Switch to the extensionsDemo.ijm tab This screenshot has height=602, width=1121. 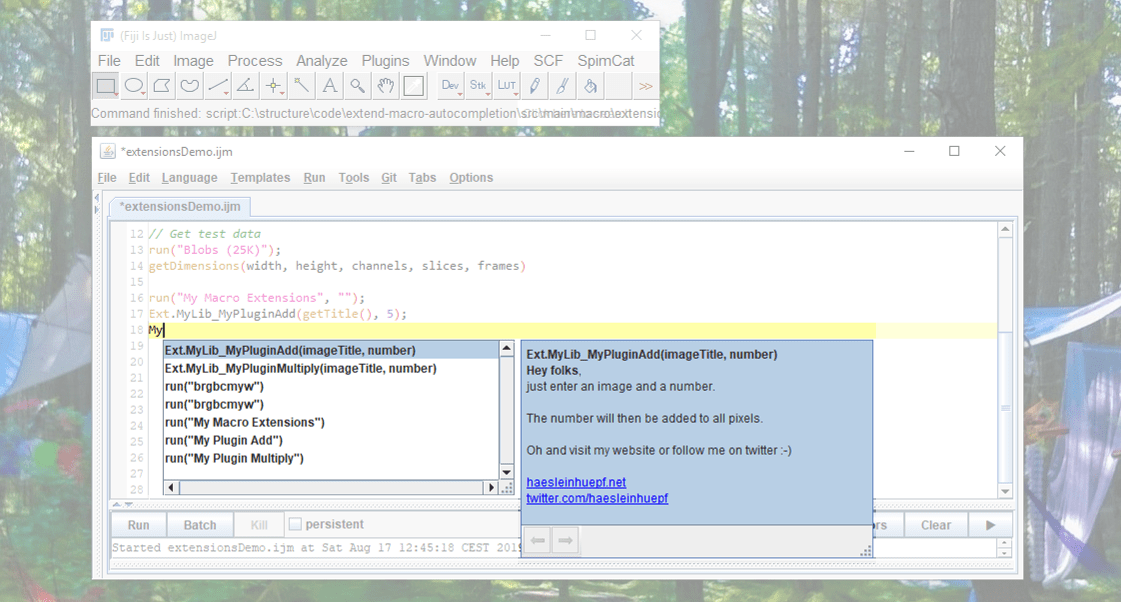(x=180, y=206)
